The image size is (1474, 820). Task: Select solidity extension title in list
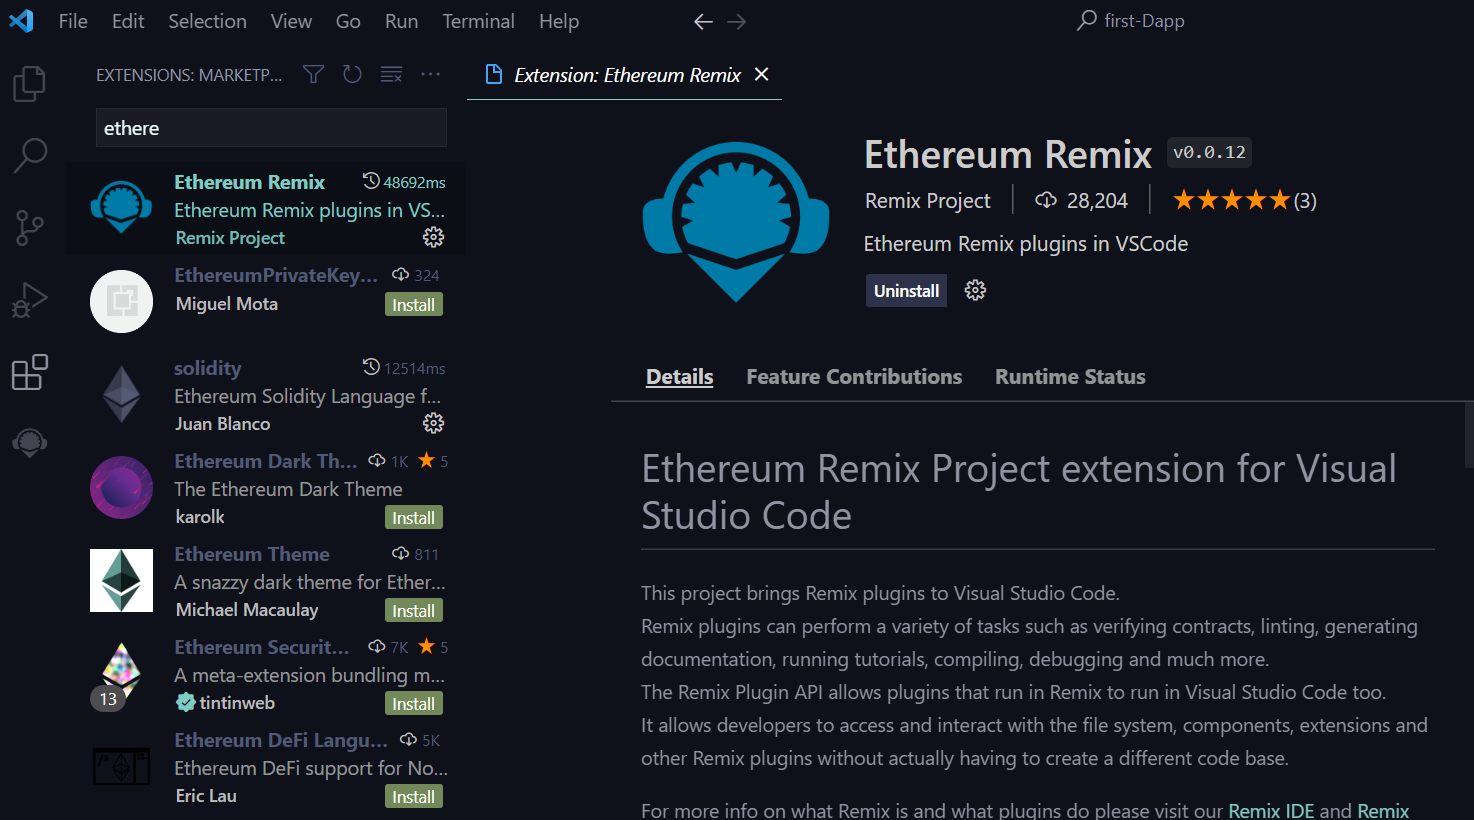[x=208, y=368]
